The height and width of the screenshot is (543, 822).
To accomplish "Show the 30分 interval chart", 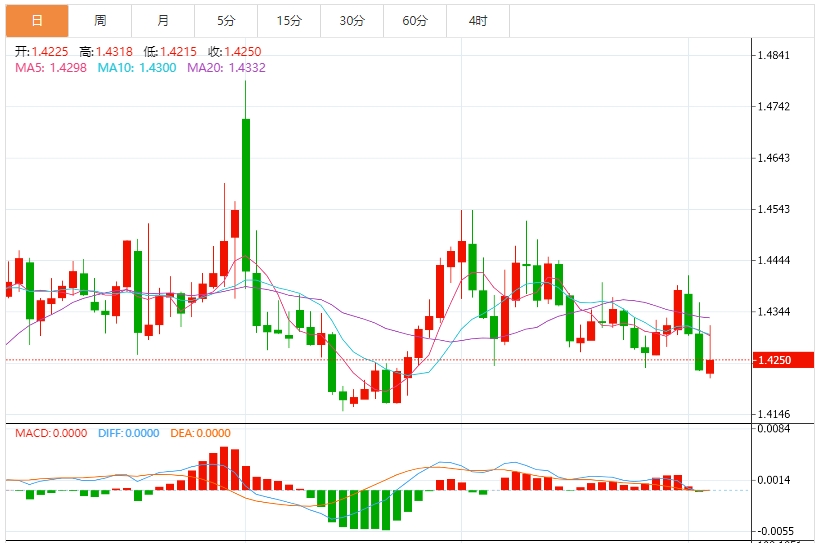I will click(352, 20).
